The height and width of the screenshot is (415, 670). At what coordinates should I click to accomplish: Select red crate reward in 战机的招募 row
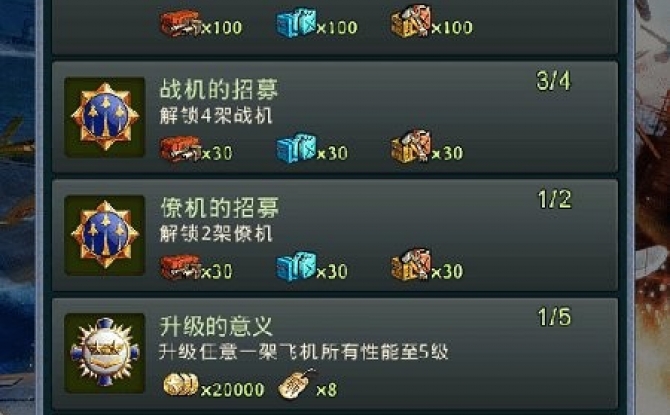[180, 150]
